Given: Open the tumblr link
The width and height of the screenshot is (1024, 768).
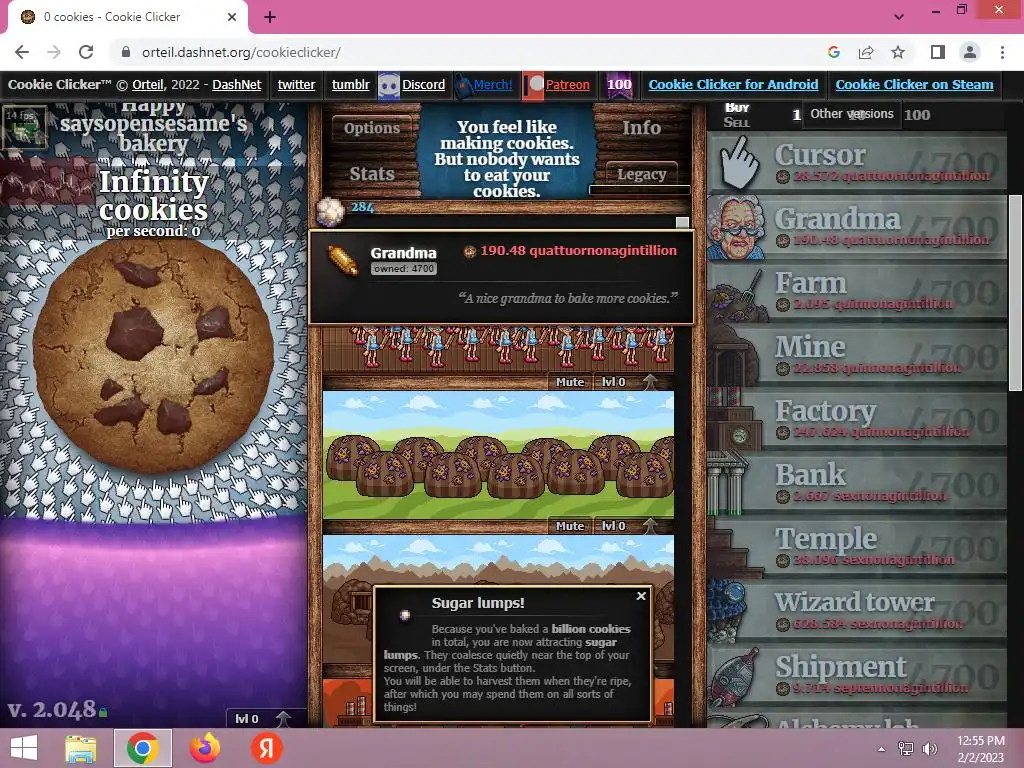Looking at the screenshot, I should tap(350, 84).
